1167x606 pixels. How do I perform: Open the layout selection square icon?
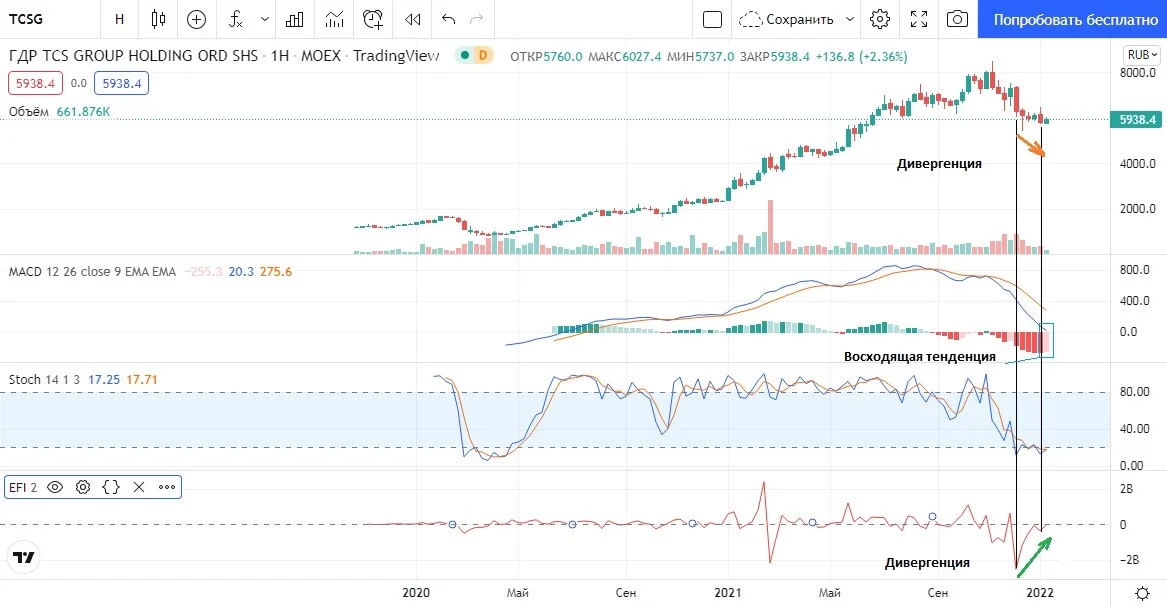(712, 19)
